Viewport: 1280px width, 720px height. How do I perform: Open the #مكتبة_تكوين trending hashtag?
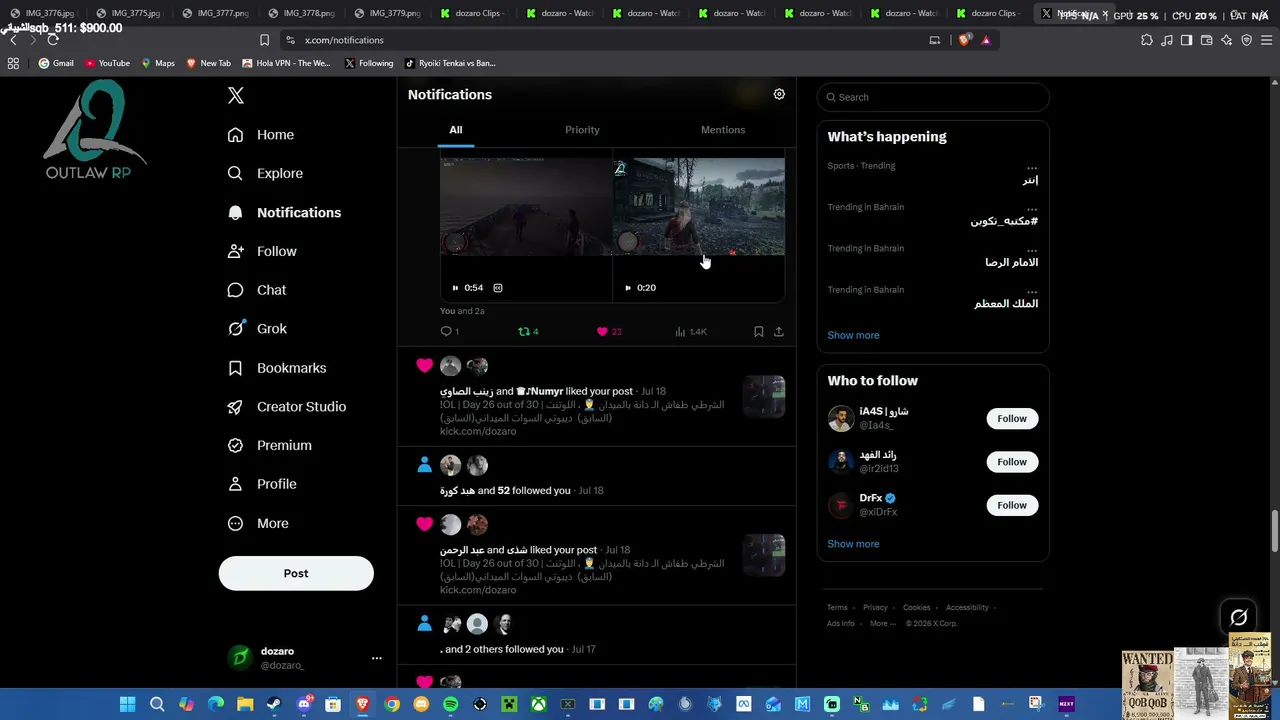(x=1004, y=221)
